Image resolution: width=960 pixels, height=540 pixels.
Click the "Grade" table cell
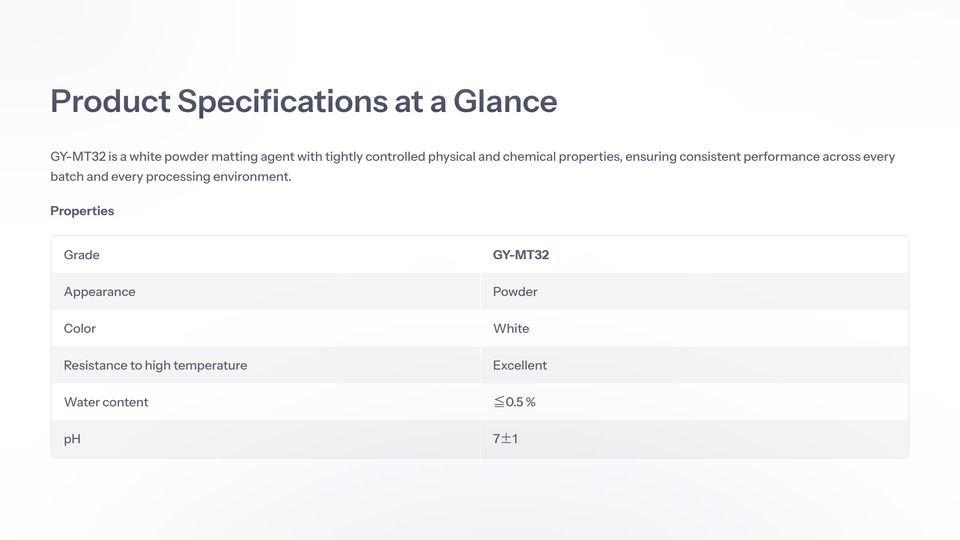click(x=82, y=255)
